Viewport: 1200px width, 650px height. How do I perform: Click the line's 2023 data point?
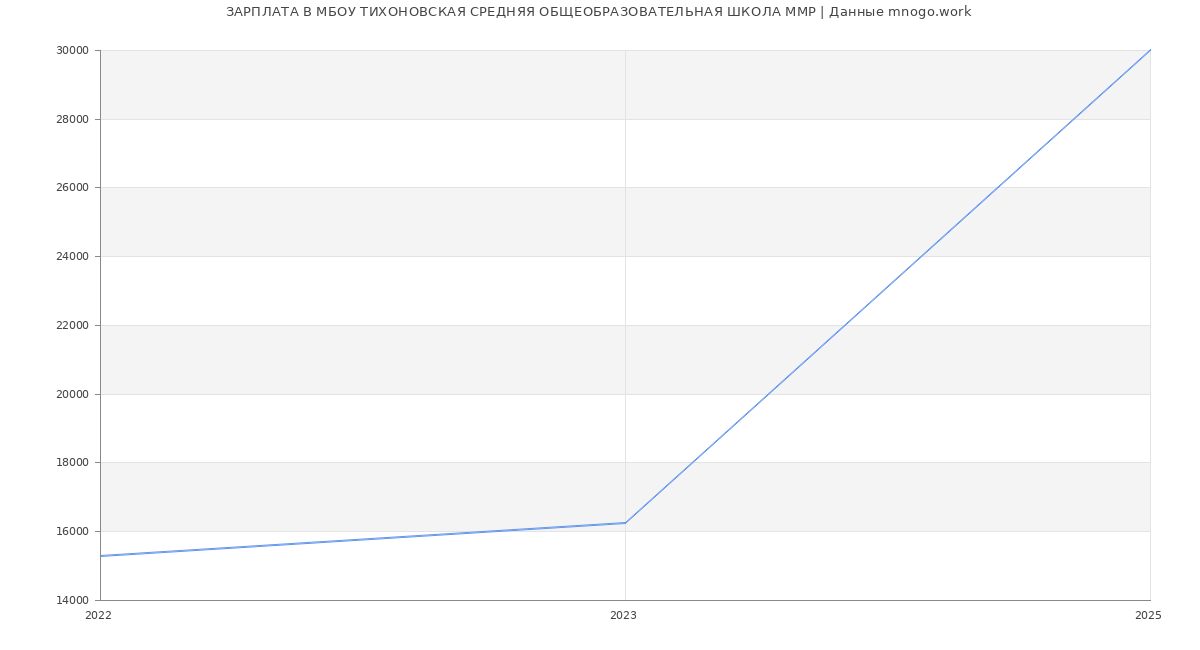click(625, 523)
